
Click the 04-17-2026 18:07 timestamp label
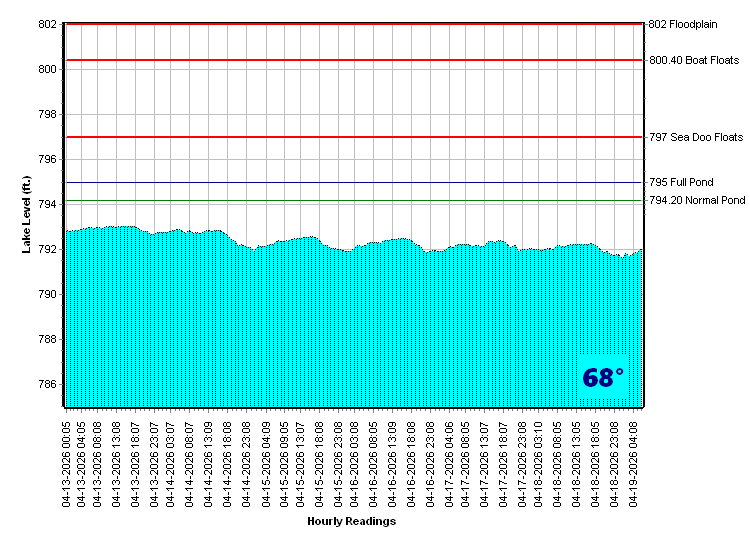505,461
